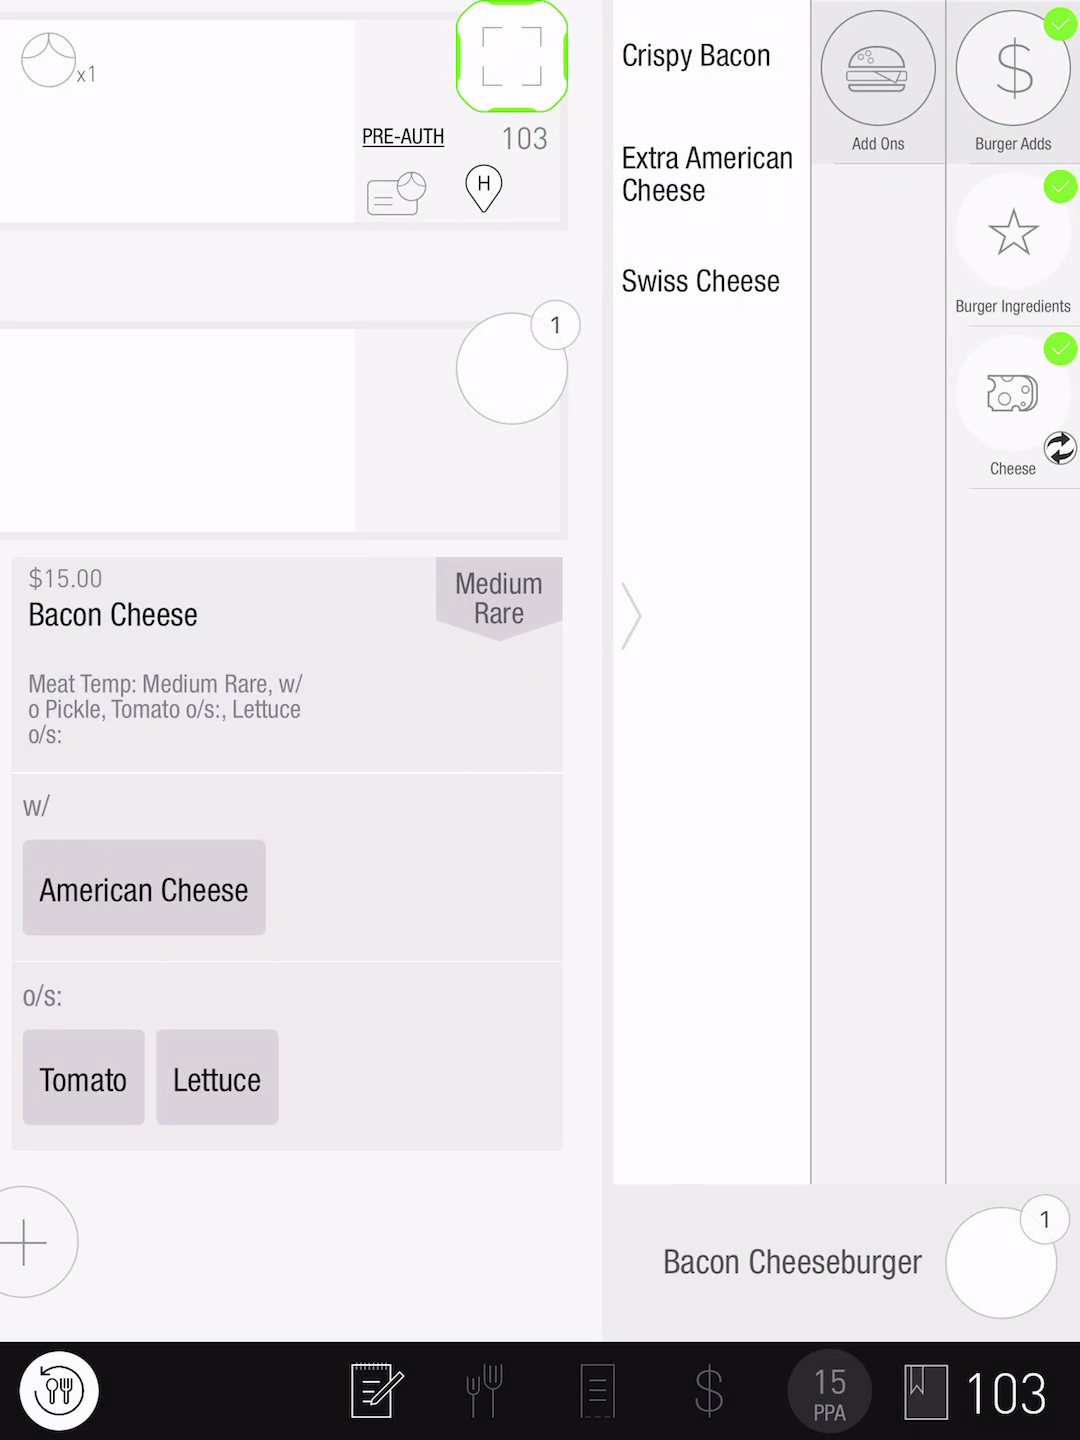This screenshot has height=1440, width=1080.
Task: Toggle the green scan frame button
Action: pyautogui.click(x=512, y=56)
